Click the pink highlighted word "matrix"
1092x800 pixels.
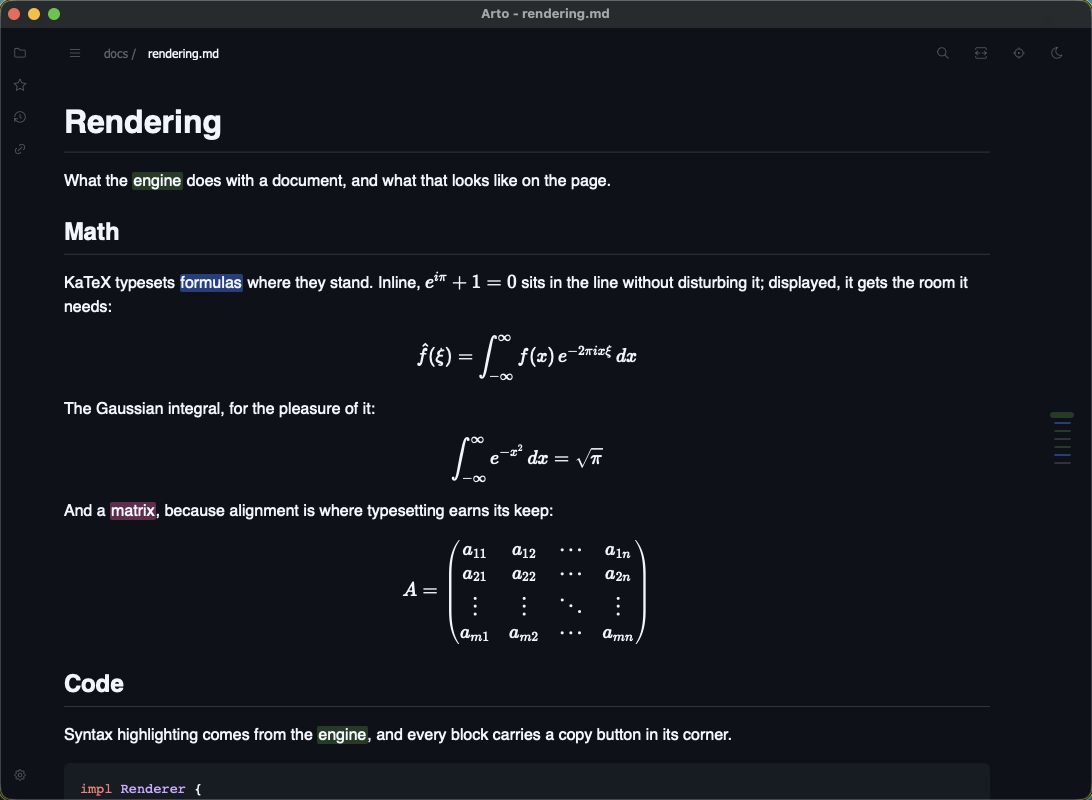tap(133, 511)
